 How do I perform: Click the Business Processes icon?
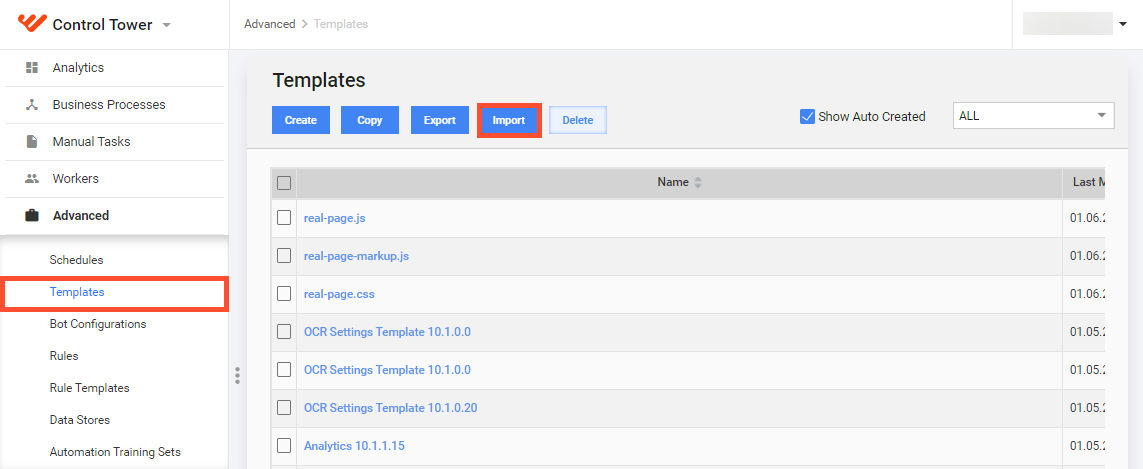point(31,104)
